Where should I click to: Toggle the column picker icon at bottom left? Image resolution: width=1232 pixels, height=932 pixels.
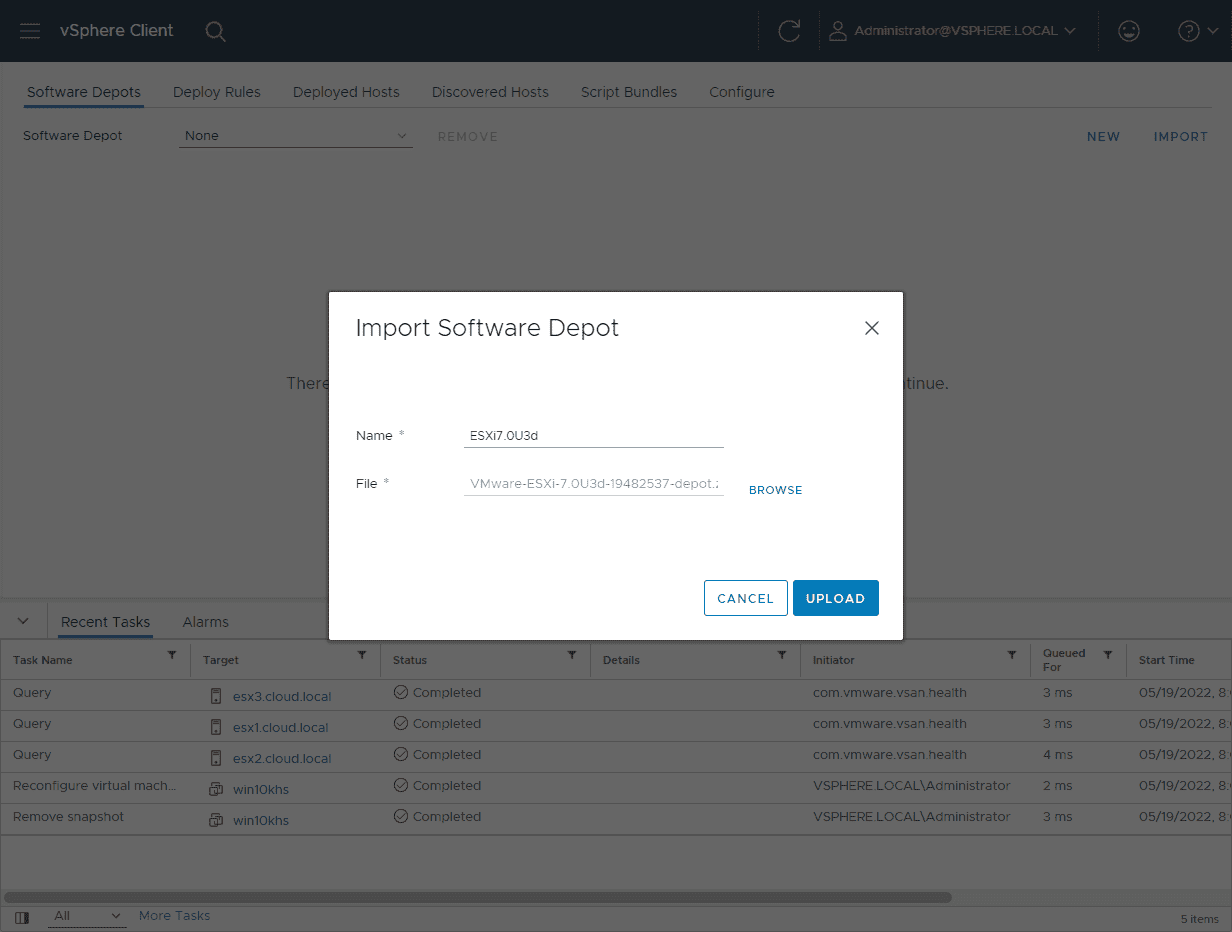pyautogui.click(x=22, y=917)
